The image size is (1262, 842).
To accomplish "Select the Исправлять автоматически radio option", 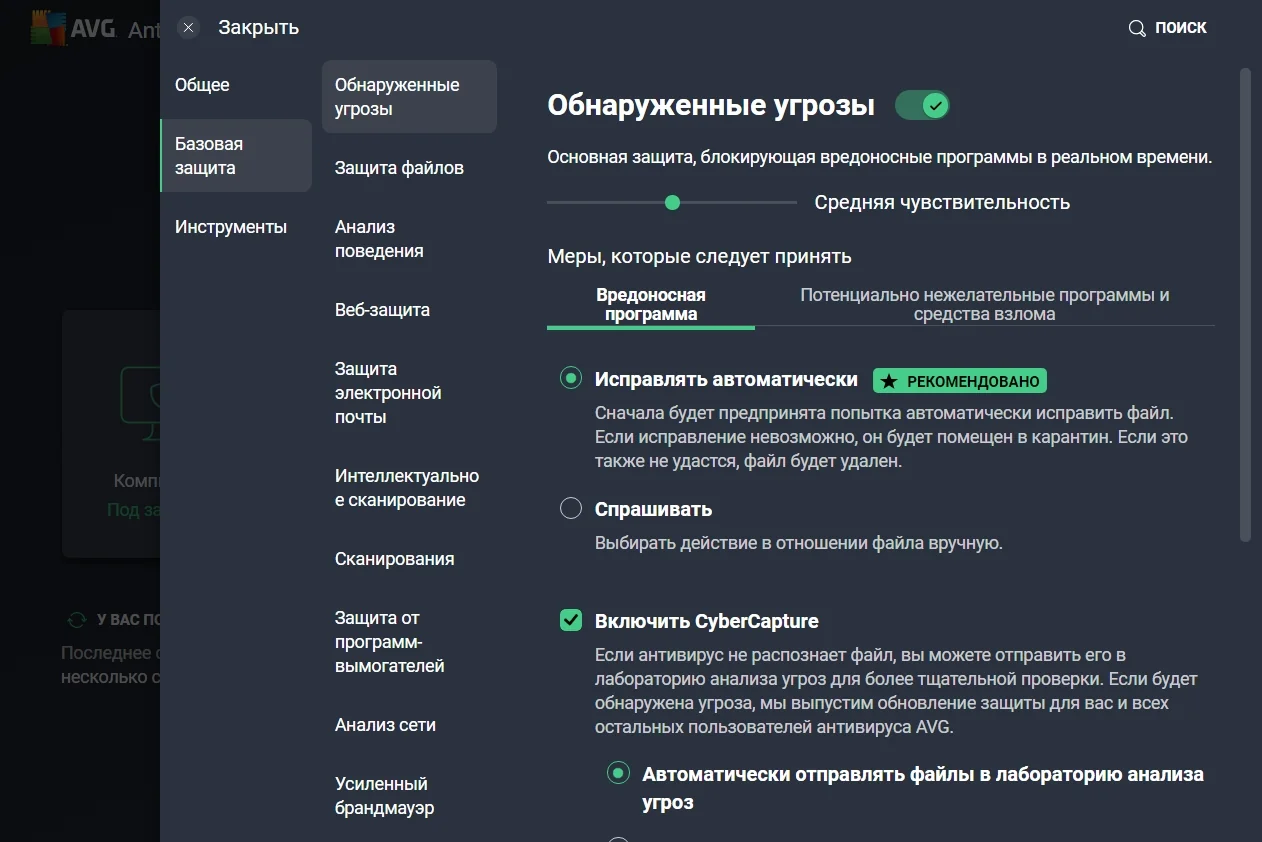I will click(571, 379).
